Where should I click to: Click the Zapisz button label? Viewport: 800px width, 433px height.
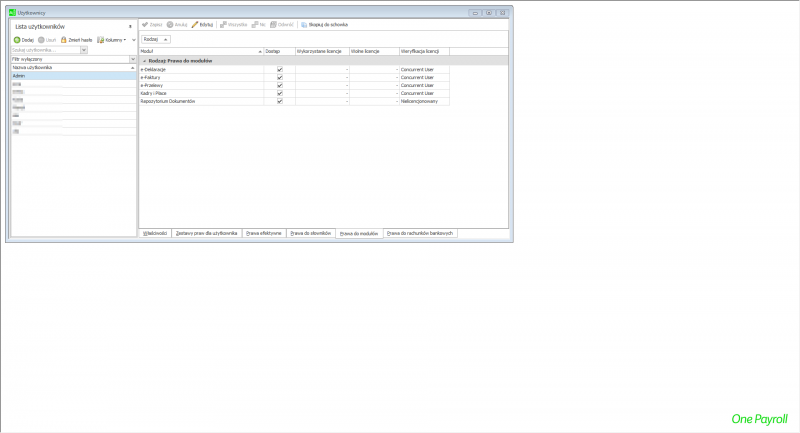coord(156,24)
